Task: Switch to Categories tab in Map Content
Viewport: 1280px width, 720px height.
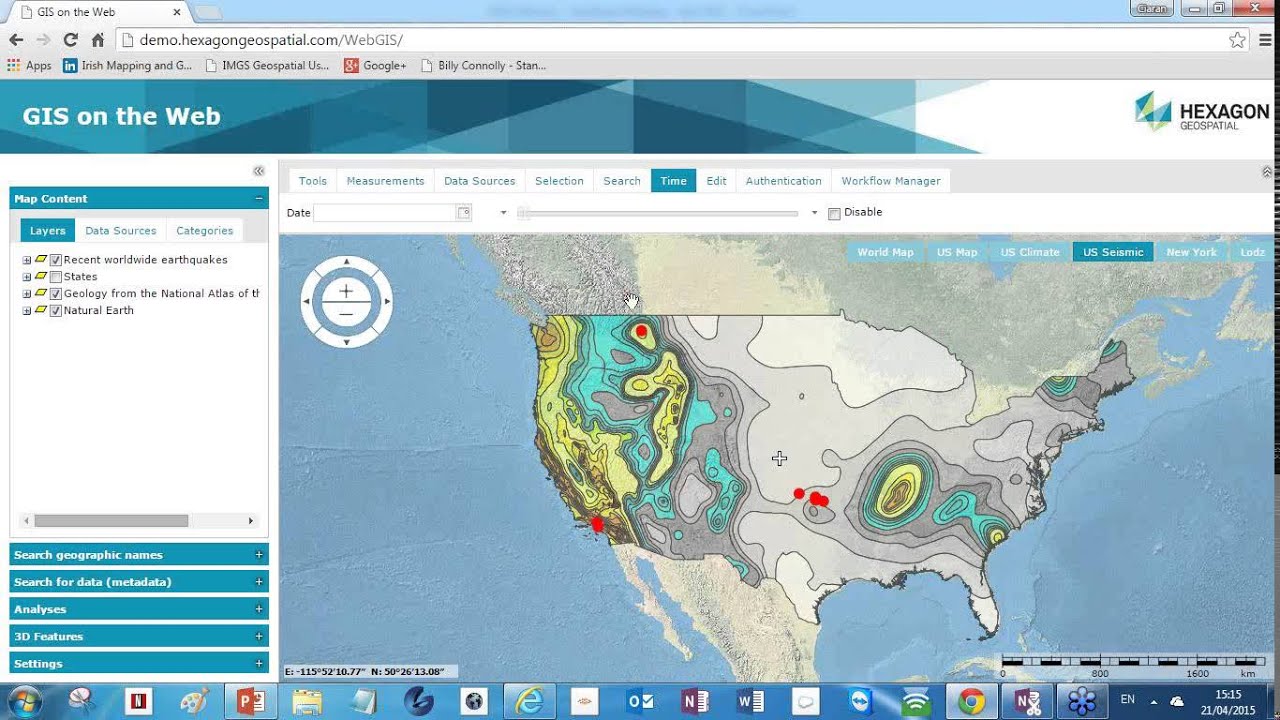Action: (204, 230)
